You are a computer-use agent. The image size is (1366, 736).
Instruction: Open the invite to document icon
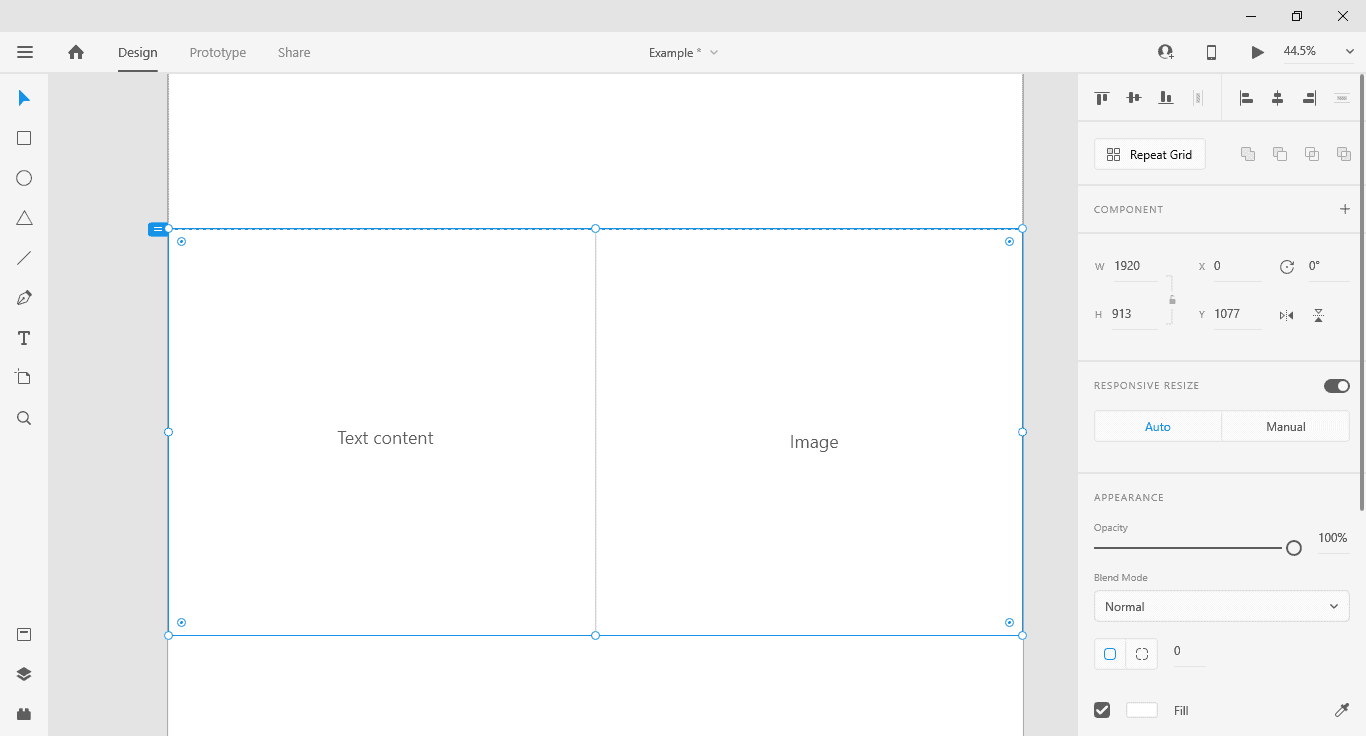1166,52
